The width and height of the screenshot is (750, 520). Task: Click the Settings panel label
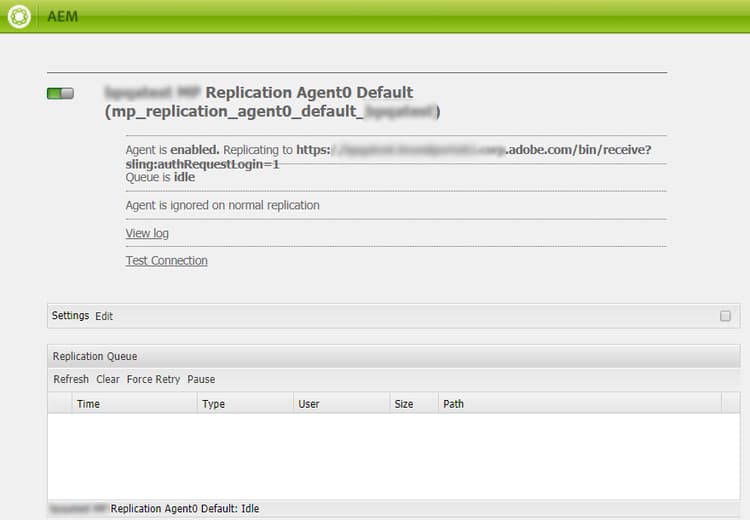coord(70,316)
